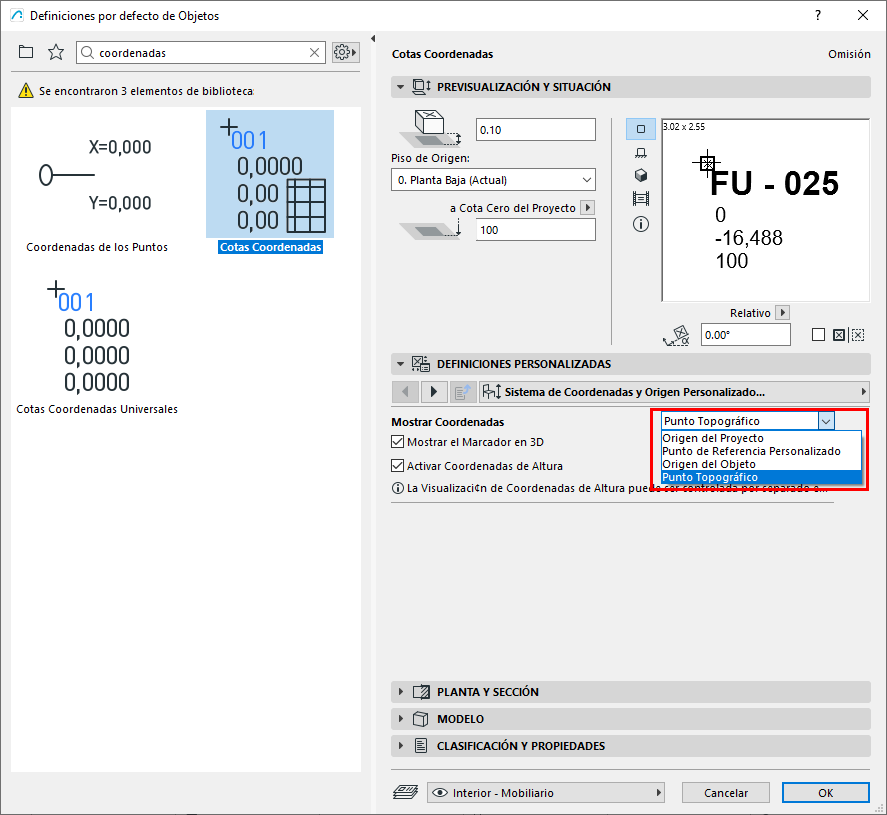
Task: Clear the search field with X
Action: (315, 53)
